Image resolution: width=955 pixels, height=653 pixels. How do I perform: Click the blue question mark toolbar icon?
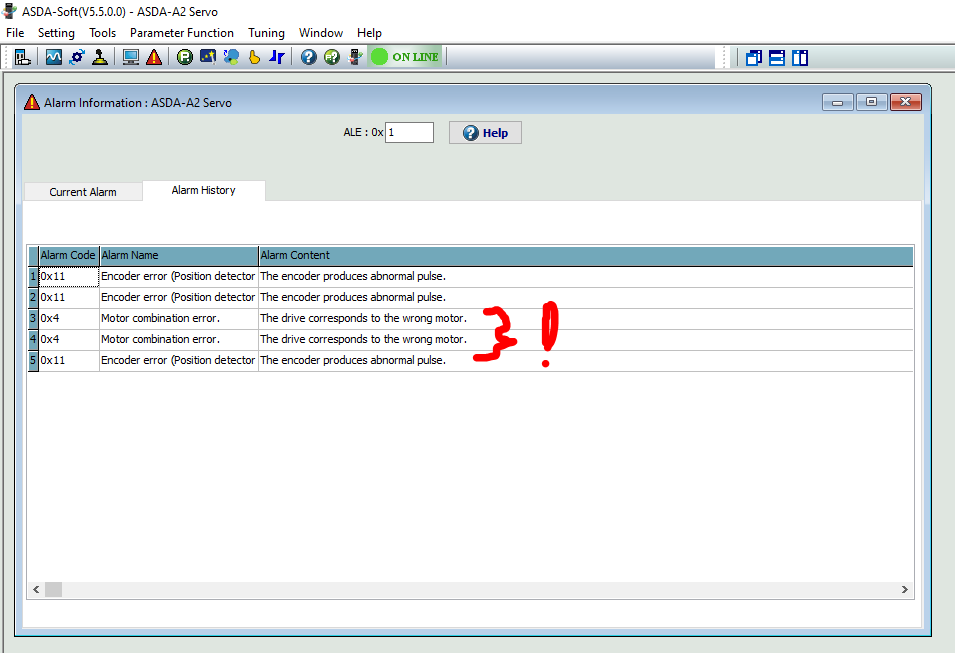(x=308, y=57)
